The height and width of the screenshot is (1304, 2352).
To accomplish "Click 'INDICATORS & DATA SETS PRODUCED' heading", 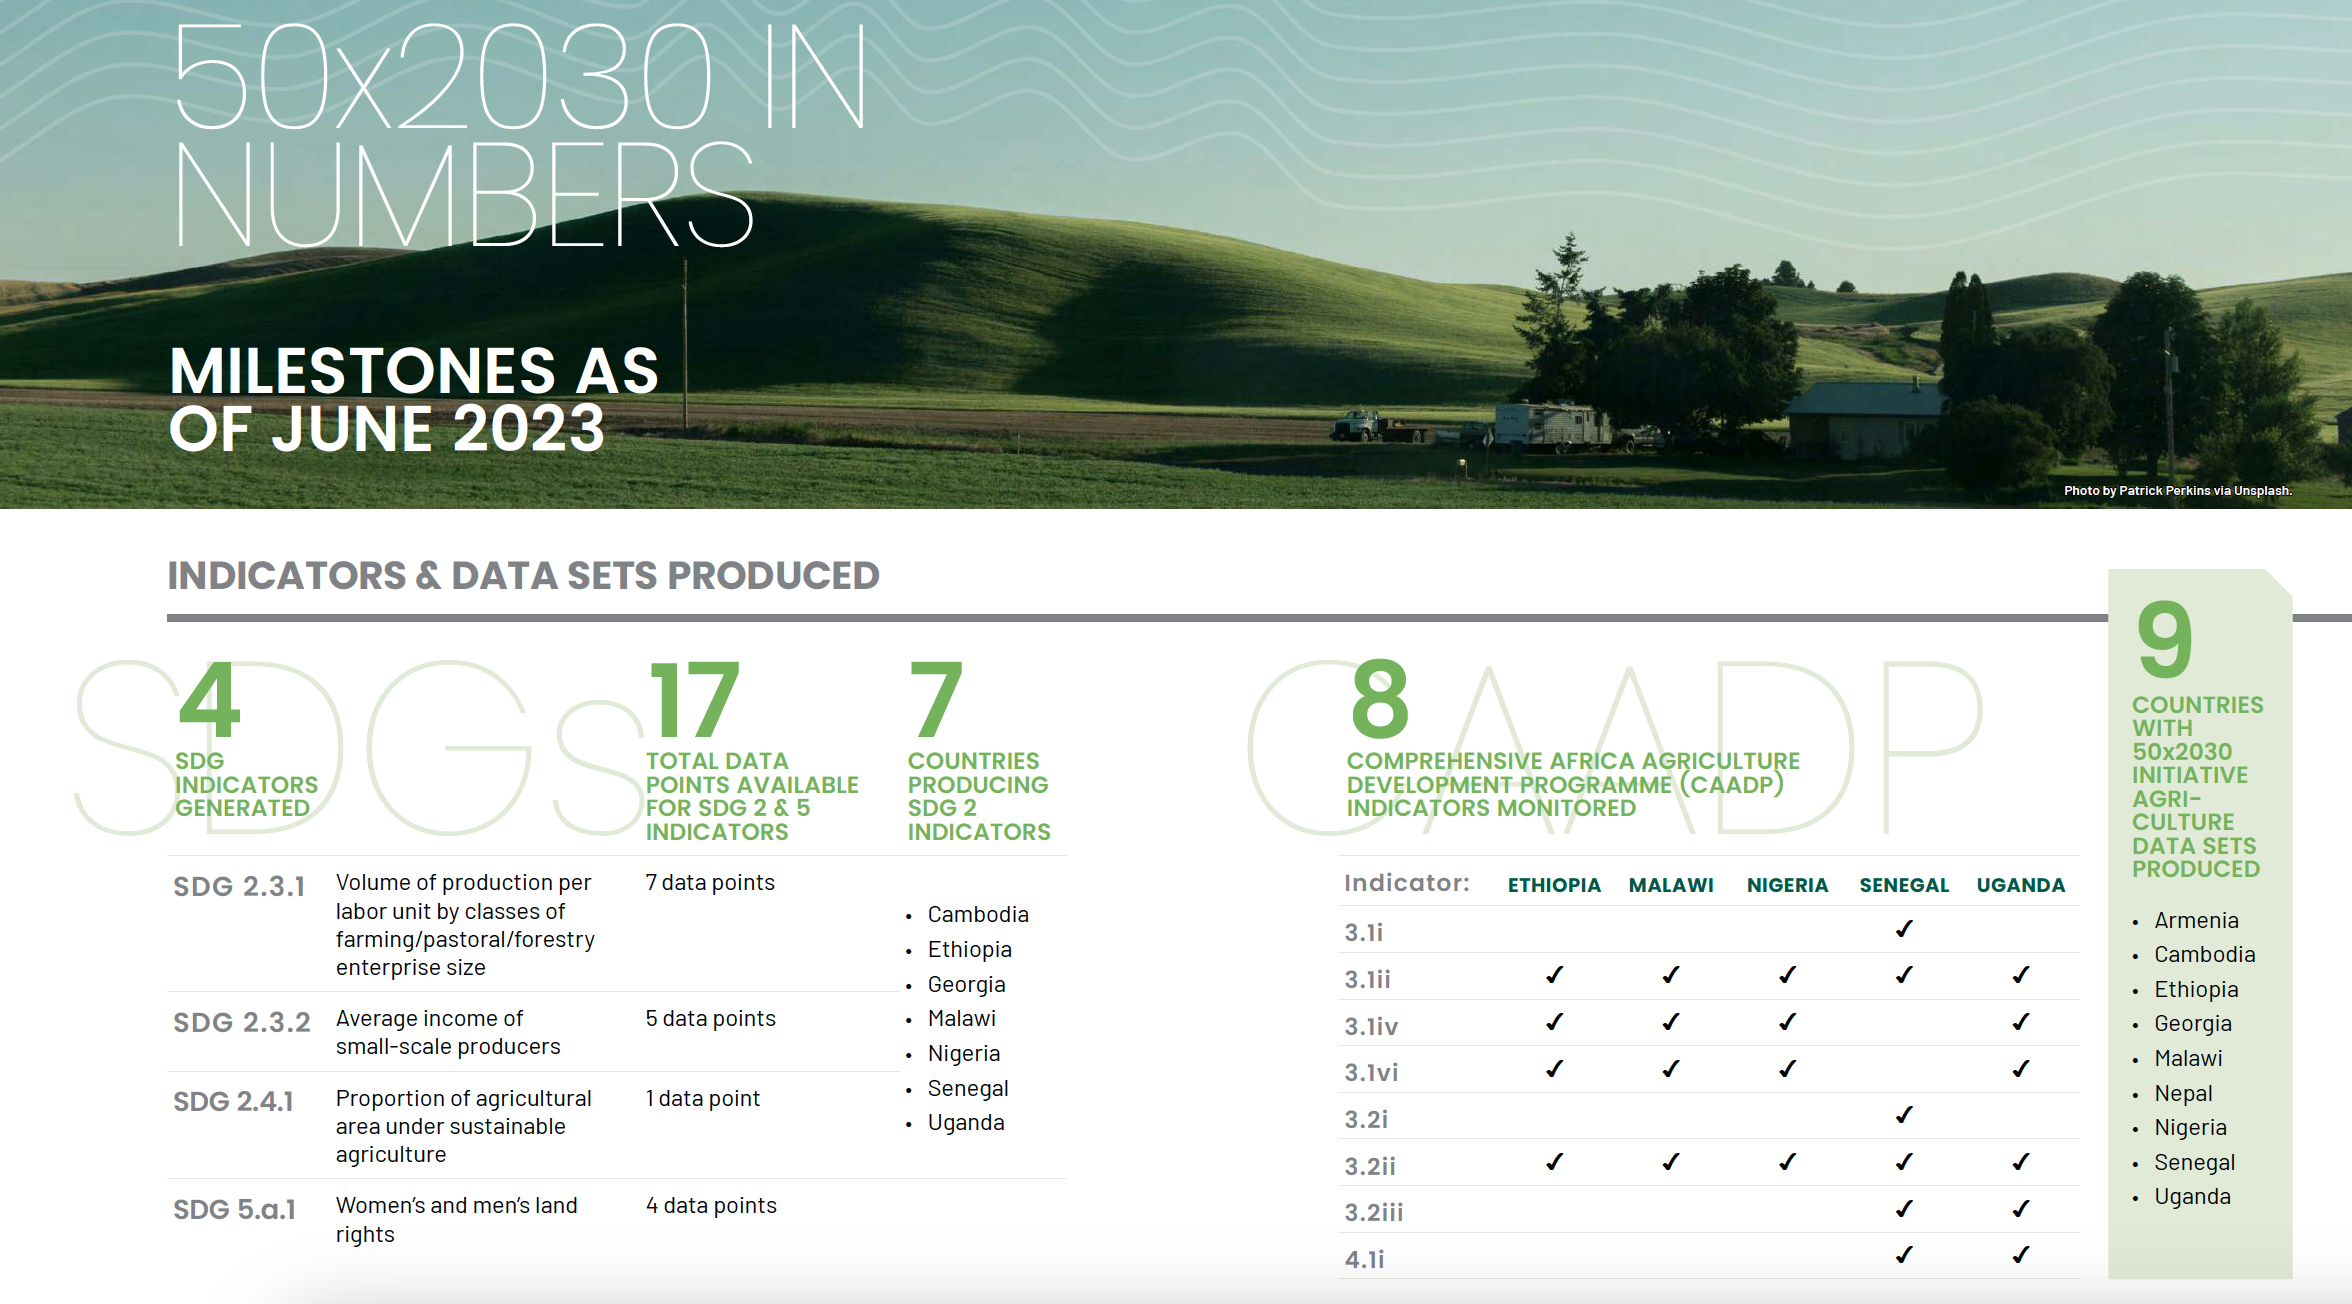I will coord(523,575).
